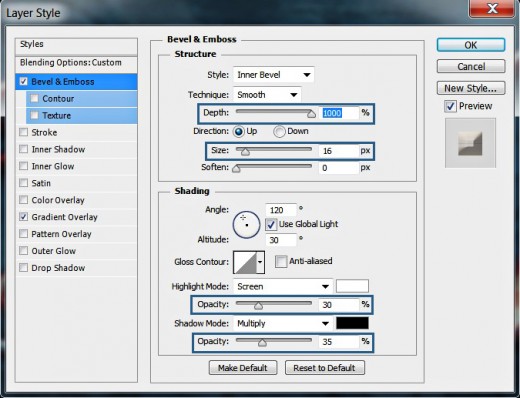The image size is (520, 398).
Task: Enable the Outer Glow checkbox
Action: click(x=23, y=251)
